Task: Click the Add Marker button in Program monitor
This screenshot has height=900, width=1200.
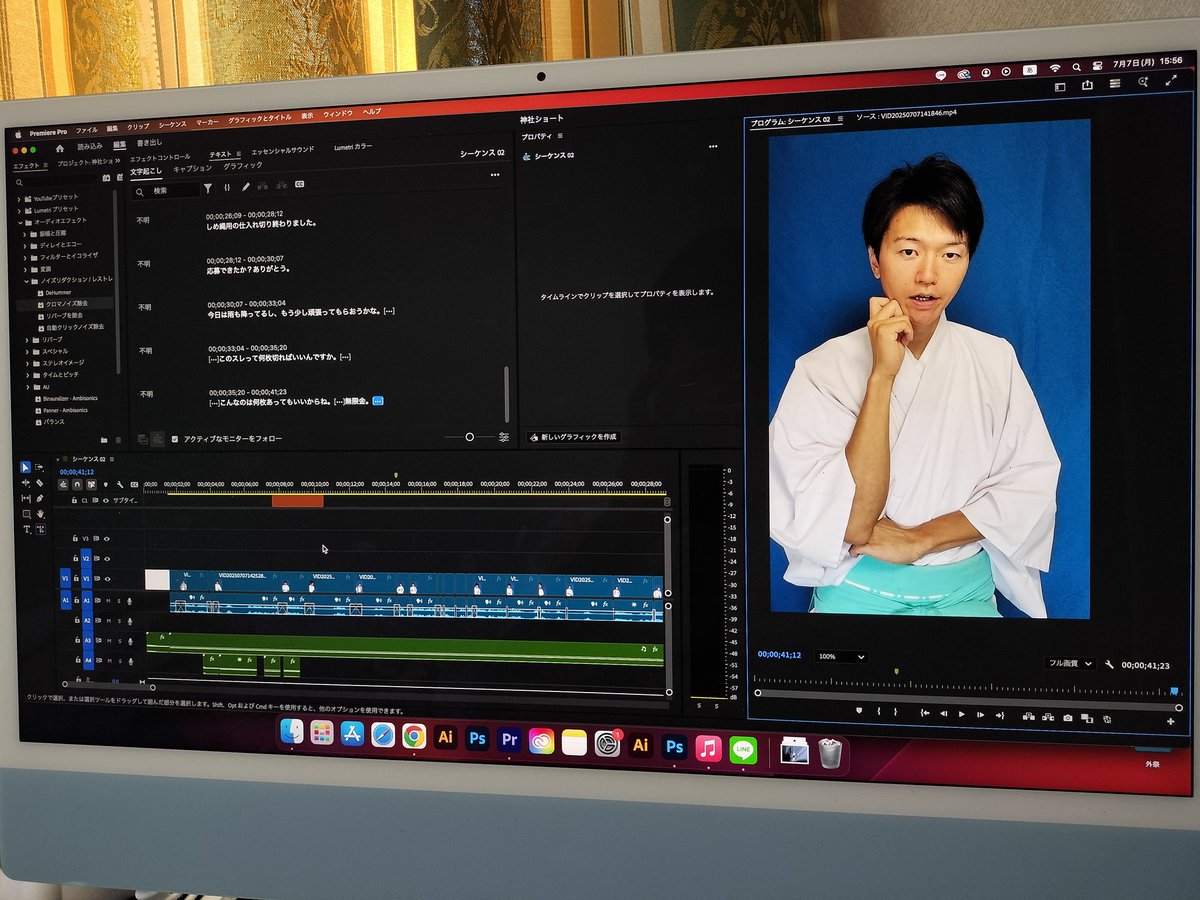Action: click(858, 710)
